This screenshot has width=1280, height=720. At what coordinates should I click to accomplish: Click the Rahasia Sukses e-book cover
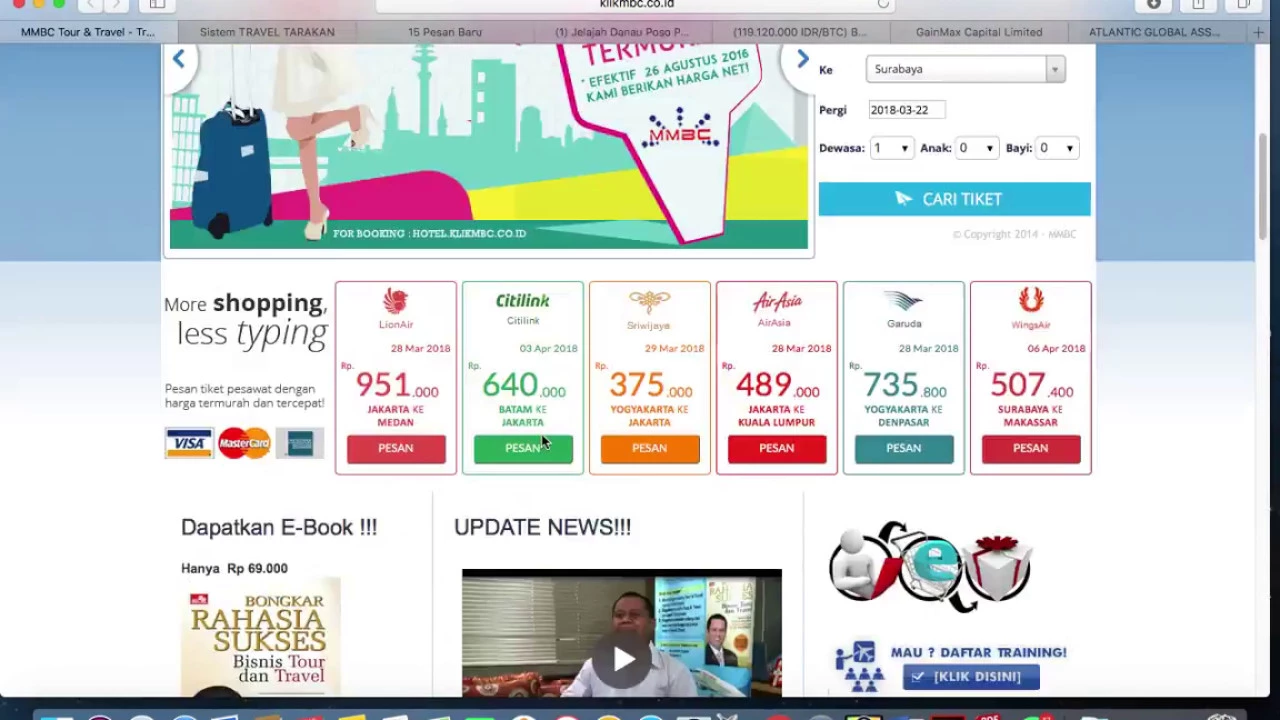click(261, 637)
